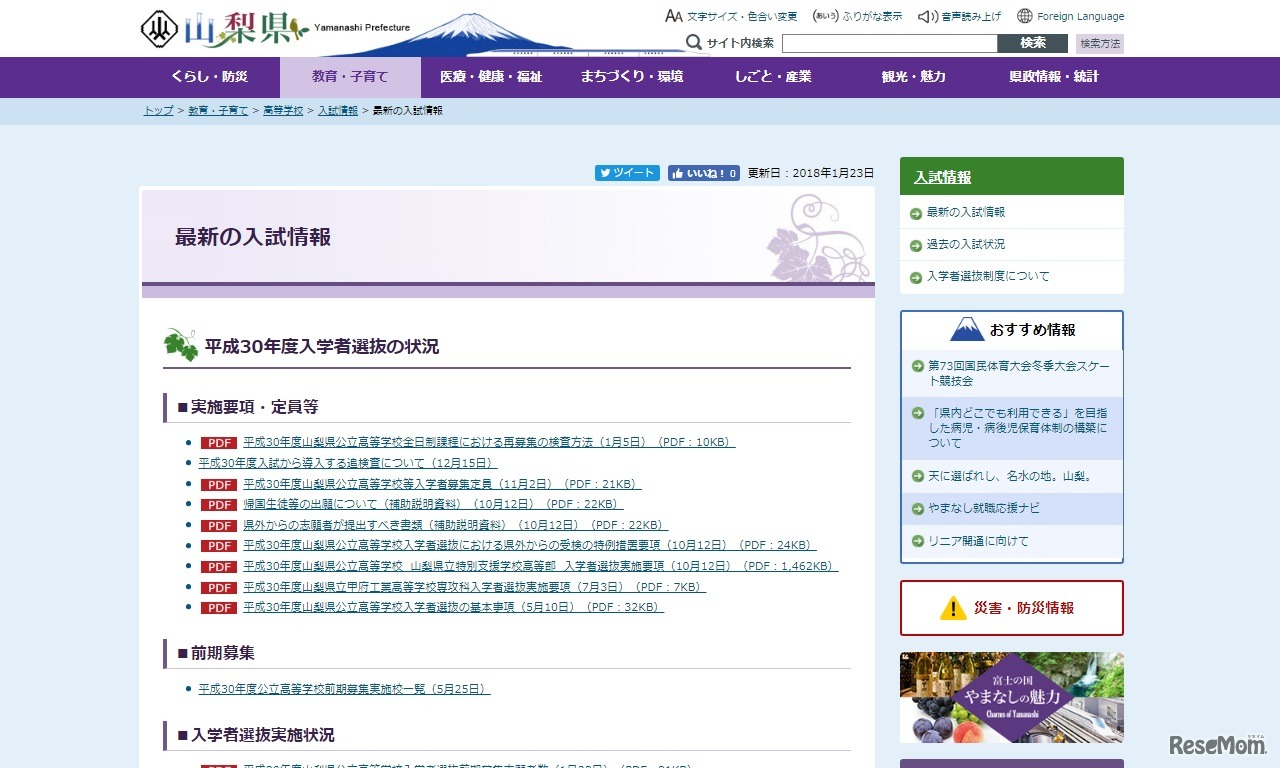Open the 県政情報・統計 menu item
The width and height of the screenshot is (1280, 768).
[1051, 77]
